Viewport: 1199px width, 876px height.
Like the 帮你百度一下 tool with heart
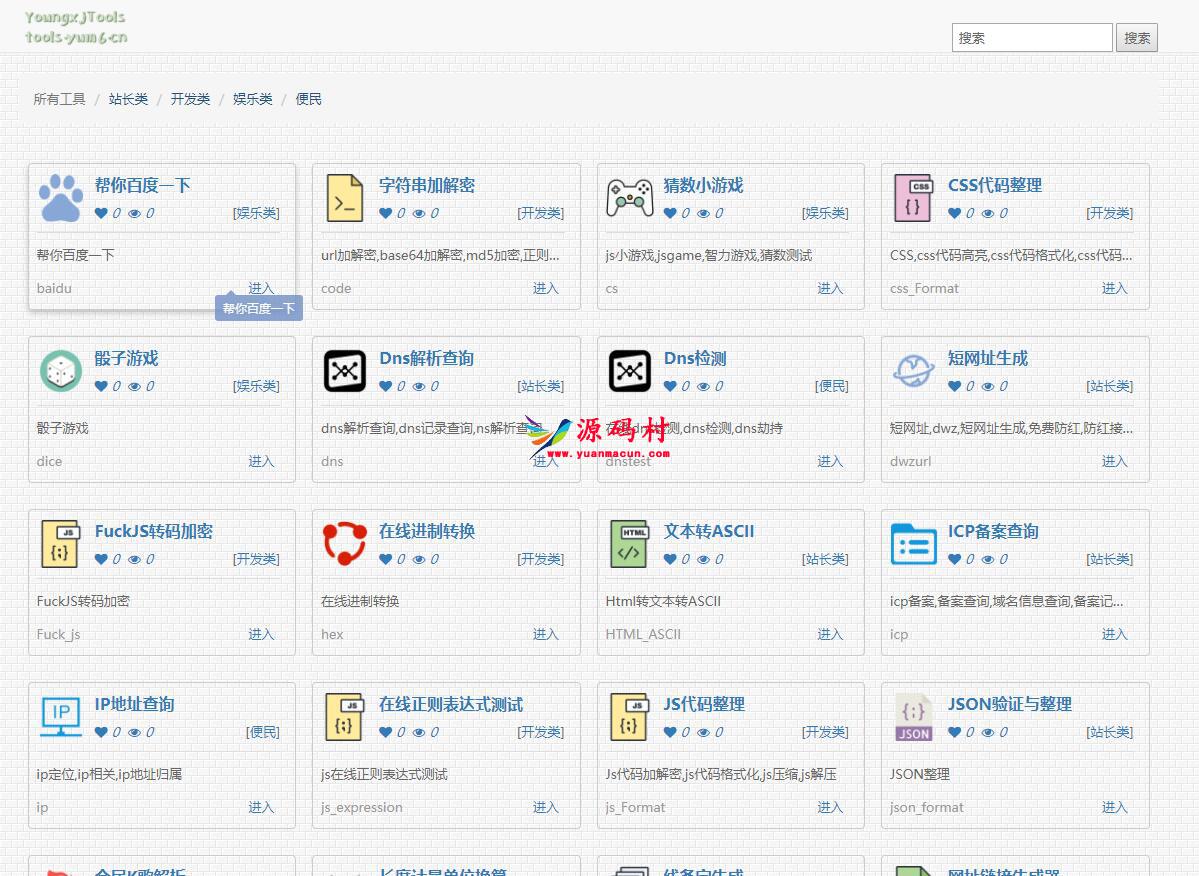click(x=101, y=213)
